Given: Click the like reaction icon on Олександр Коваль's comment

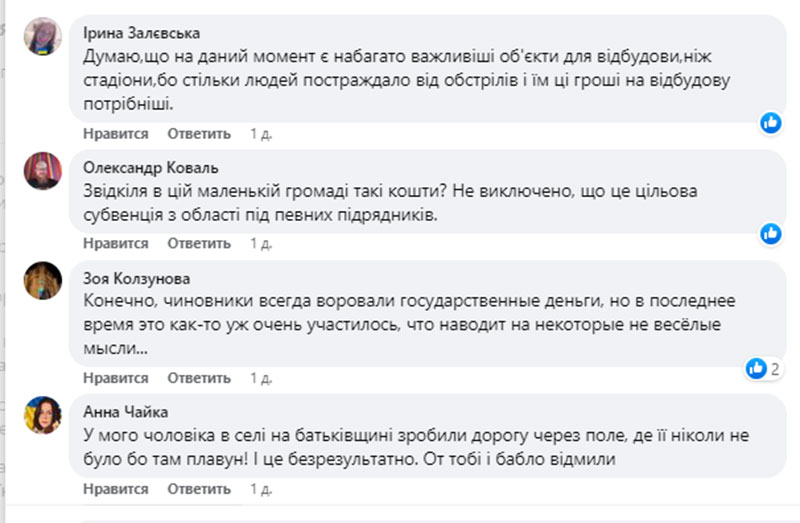Looking at the screenshot, I should tap(770, 233).
